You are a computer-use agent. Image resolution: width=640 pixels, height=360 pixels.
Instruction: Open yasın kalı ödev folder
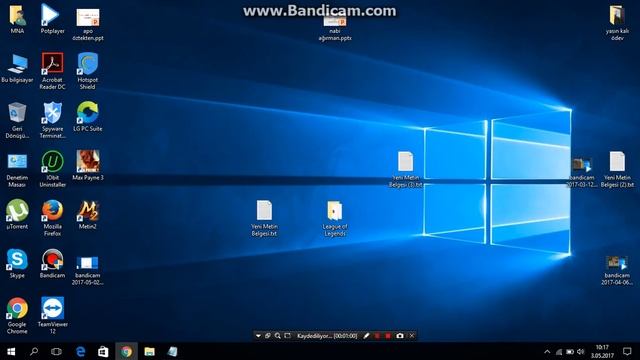(x=617, y=22)
